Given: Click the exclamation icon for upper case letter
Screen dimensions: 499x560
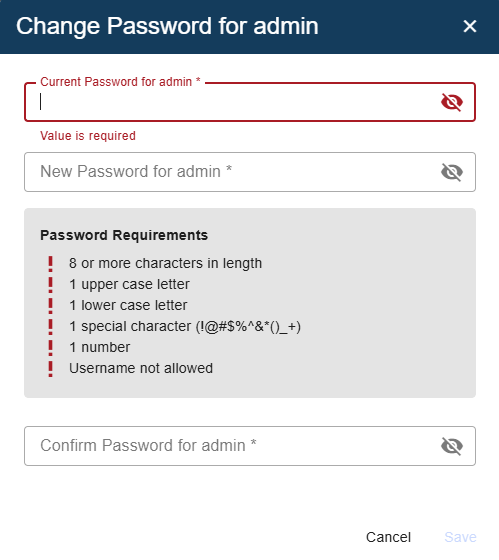Looking at the screenshot, I should pos(50,285).
